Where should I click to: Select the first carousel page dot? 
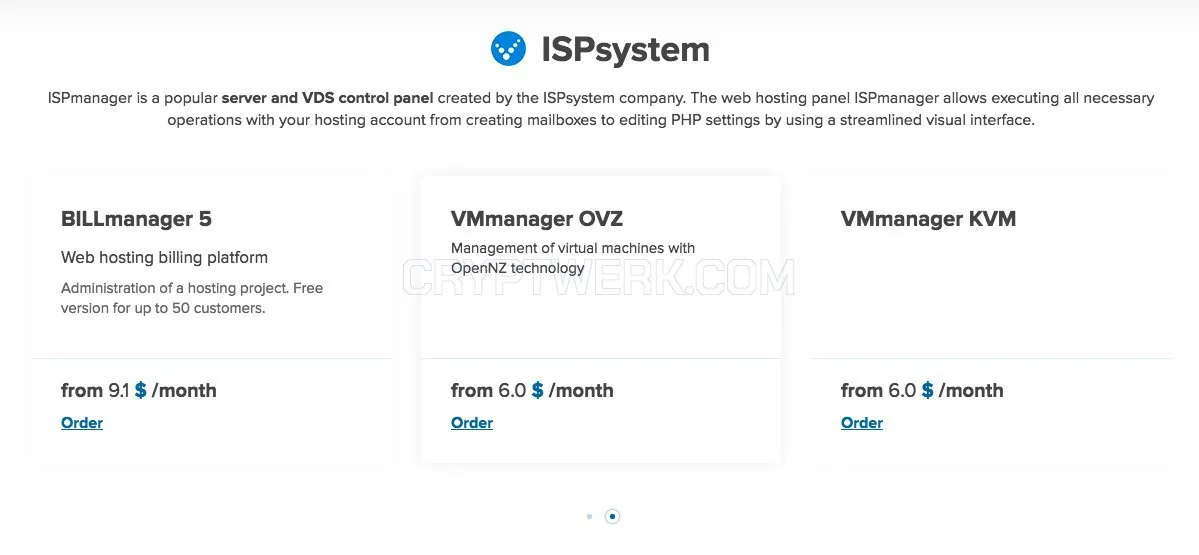point(589,517)
